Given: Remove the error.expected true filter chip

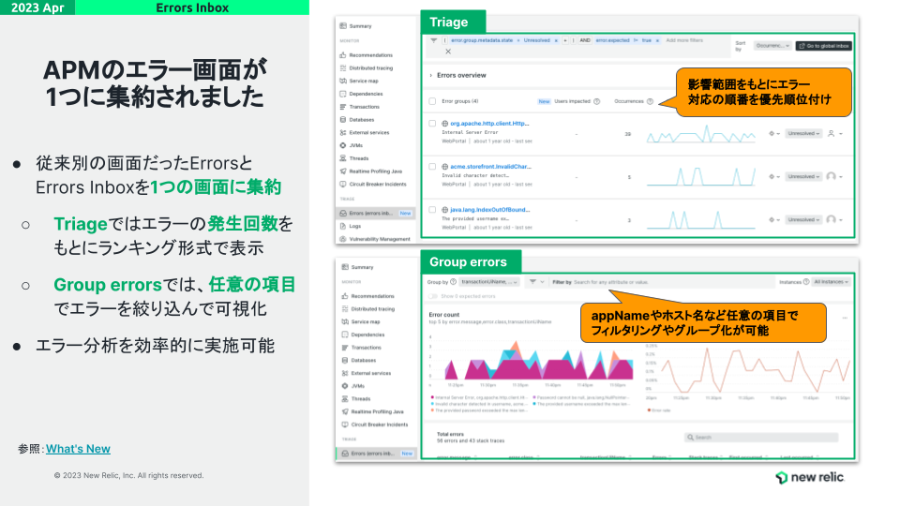Looking at the screenshot, I should coord(657,40).
